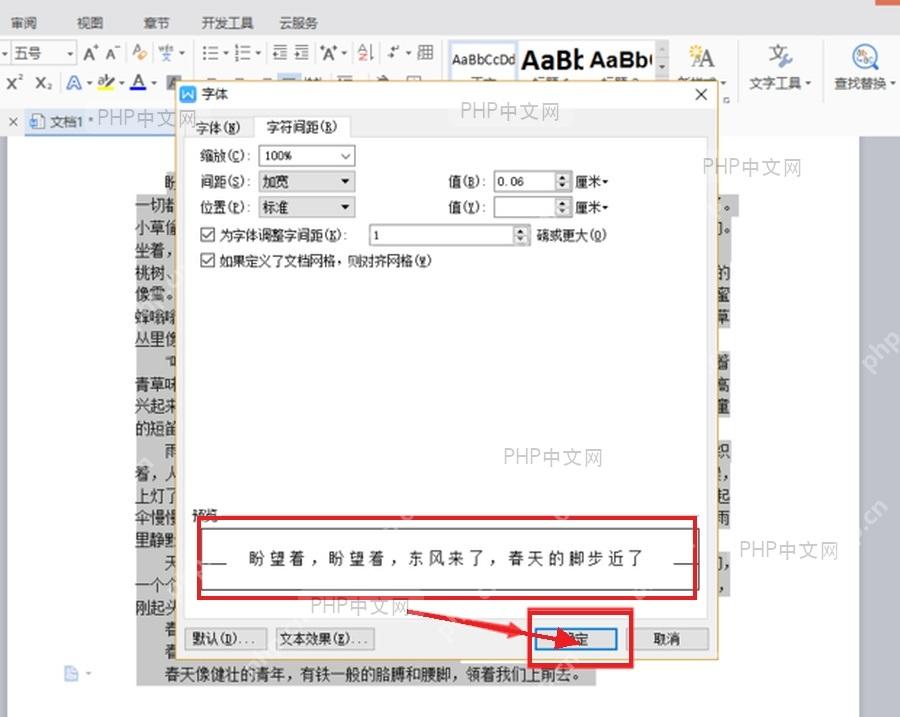The width and height of the screenshot is (900, 717).
Task: Apply superscript X² formatting
Action: (x=14, y=83)
